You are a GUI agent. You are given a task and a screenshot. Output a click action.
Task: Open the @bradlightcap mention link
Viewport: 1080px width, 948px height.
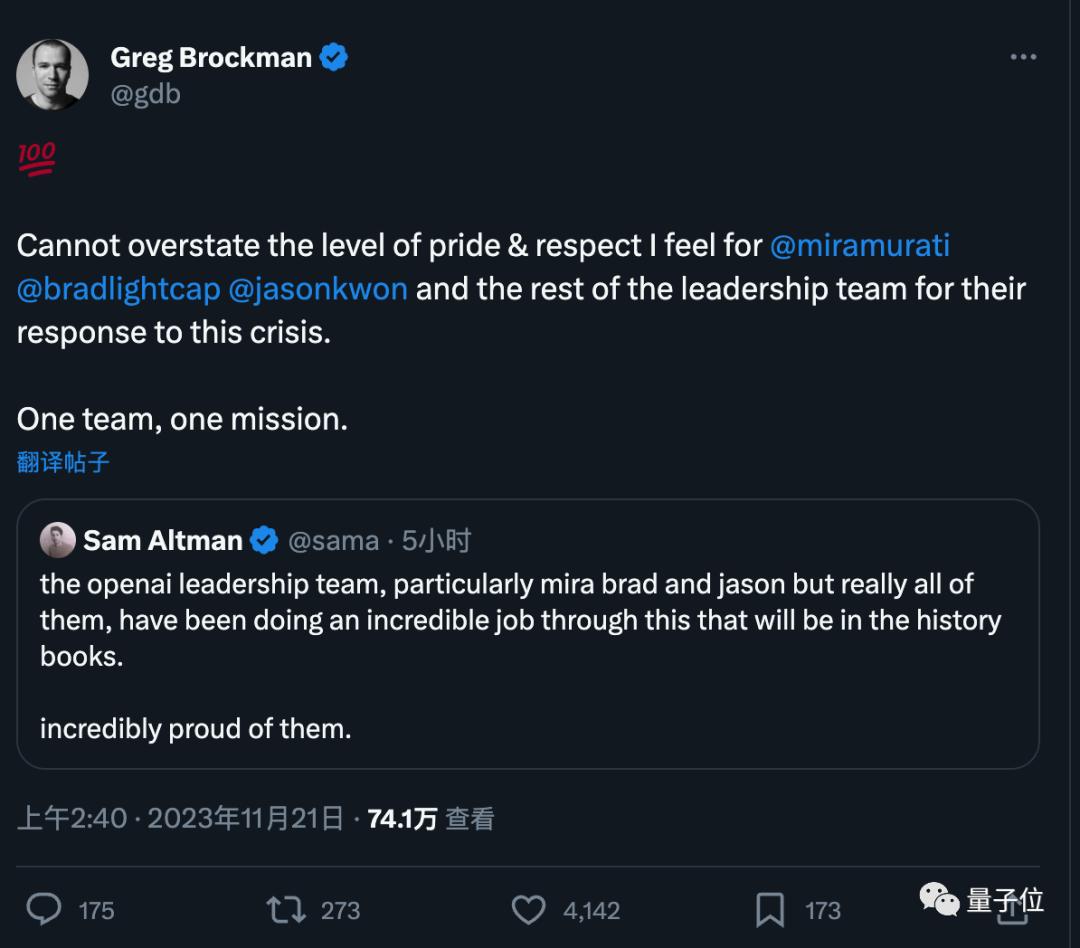coord(118,289)
